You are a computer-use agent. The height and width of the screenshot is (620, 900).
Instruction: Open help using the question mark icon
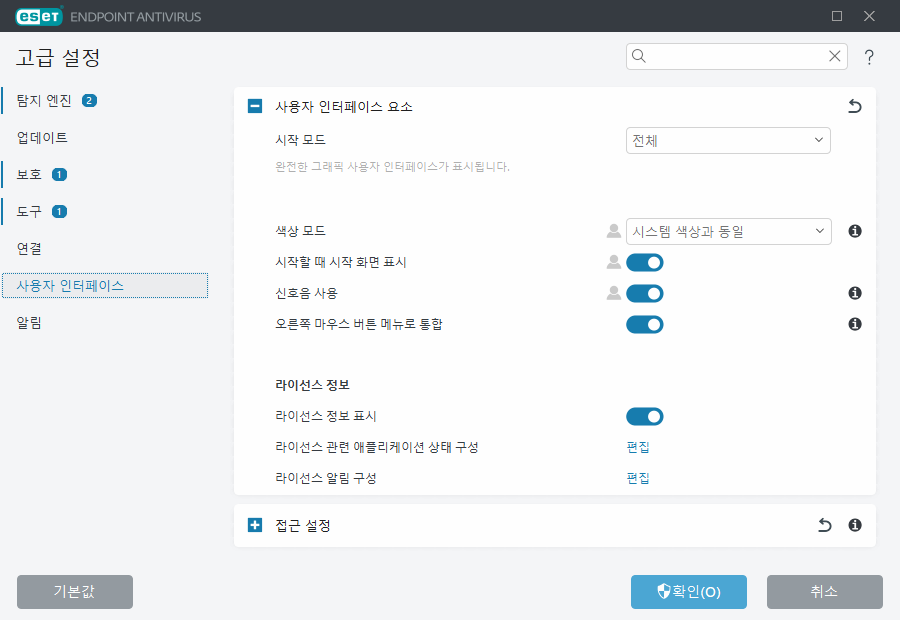(869, 57)
